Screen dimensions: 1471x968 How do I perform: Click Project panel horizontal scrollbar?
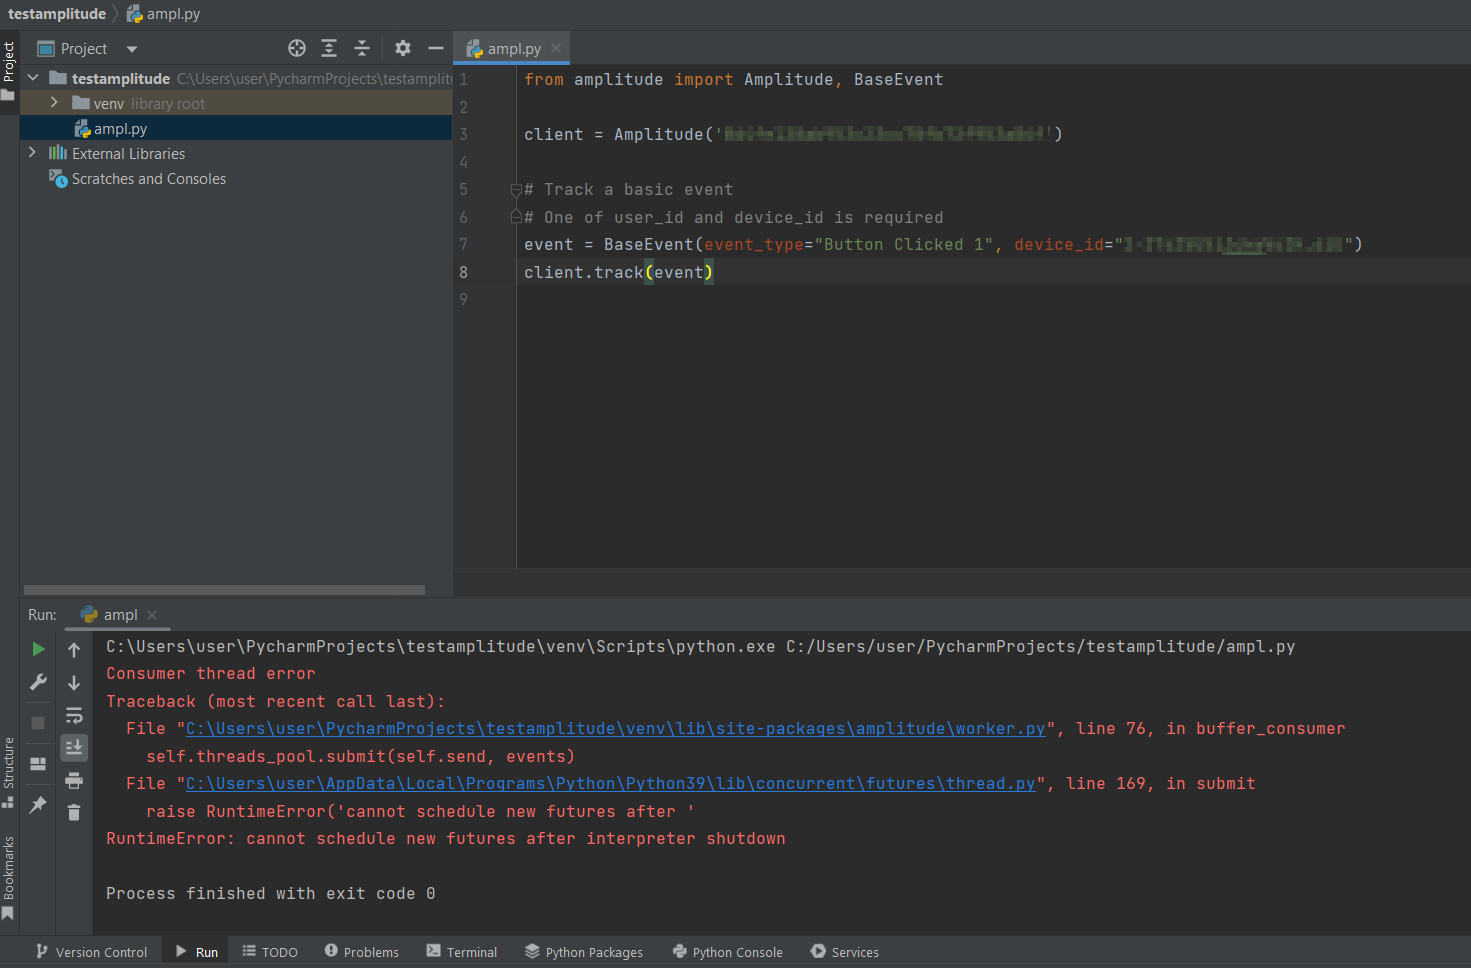click(224, 590)
